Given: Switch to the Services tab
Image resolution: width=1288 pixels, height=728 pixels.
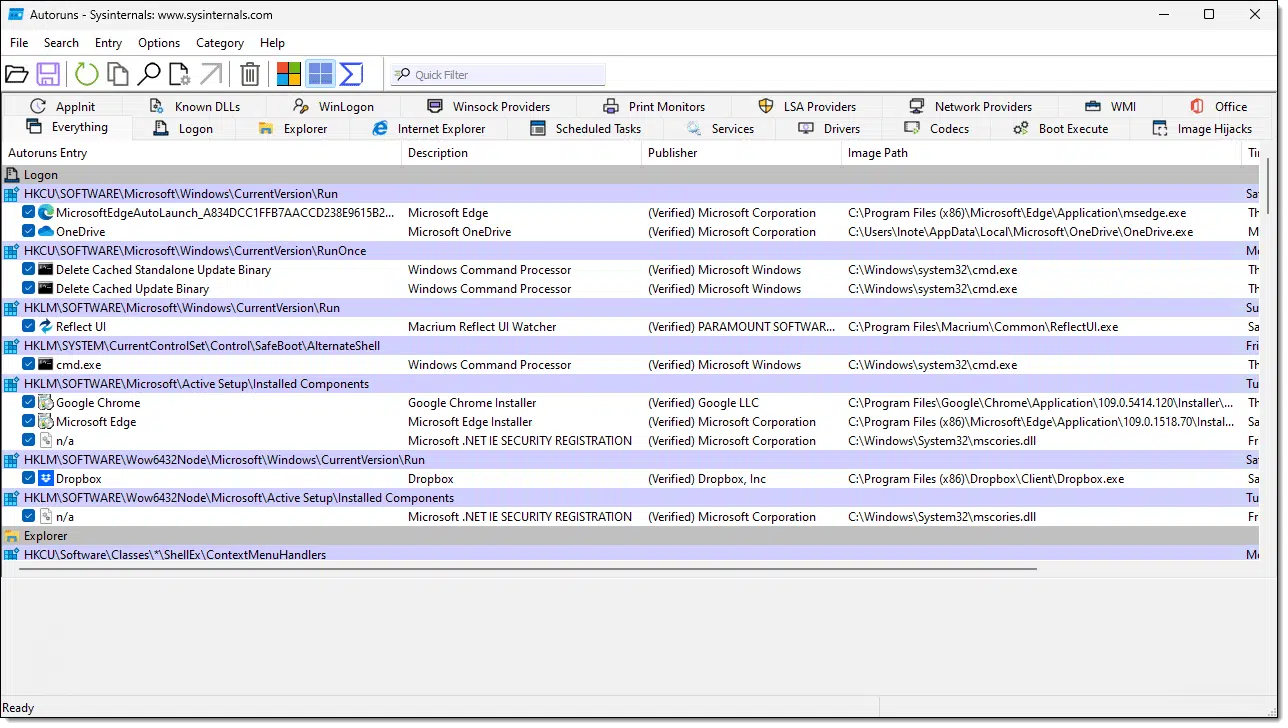Looking at the screenshot, I should (720, 128).
